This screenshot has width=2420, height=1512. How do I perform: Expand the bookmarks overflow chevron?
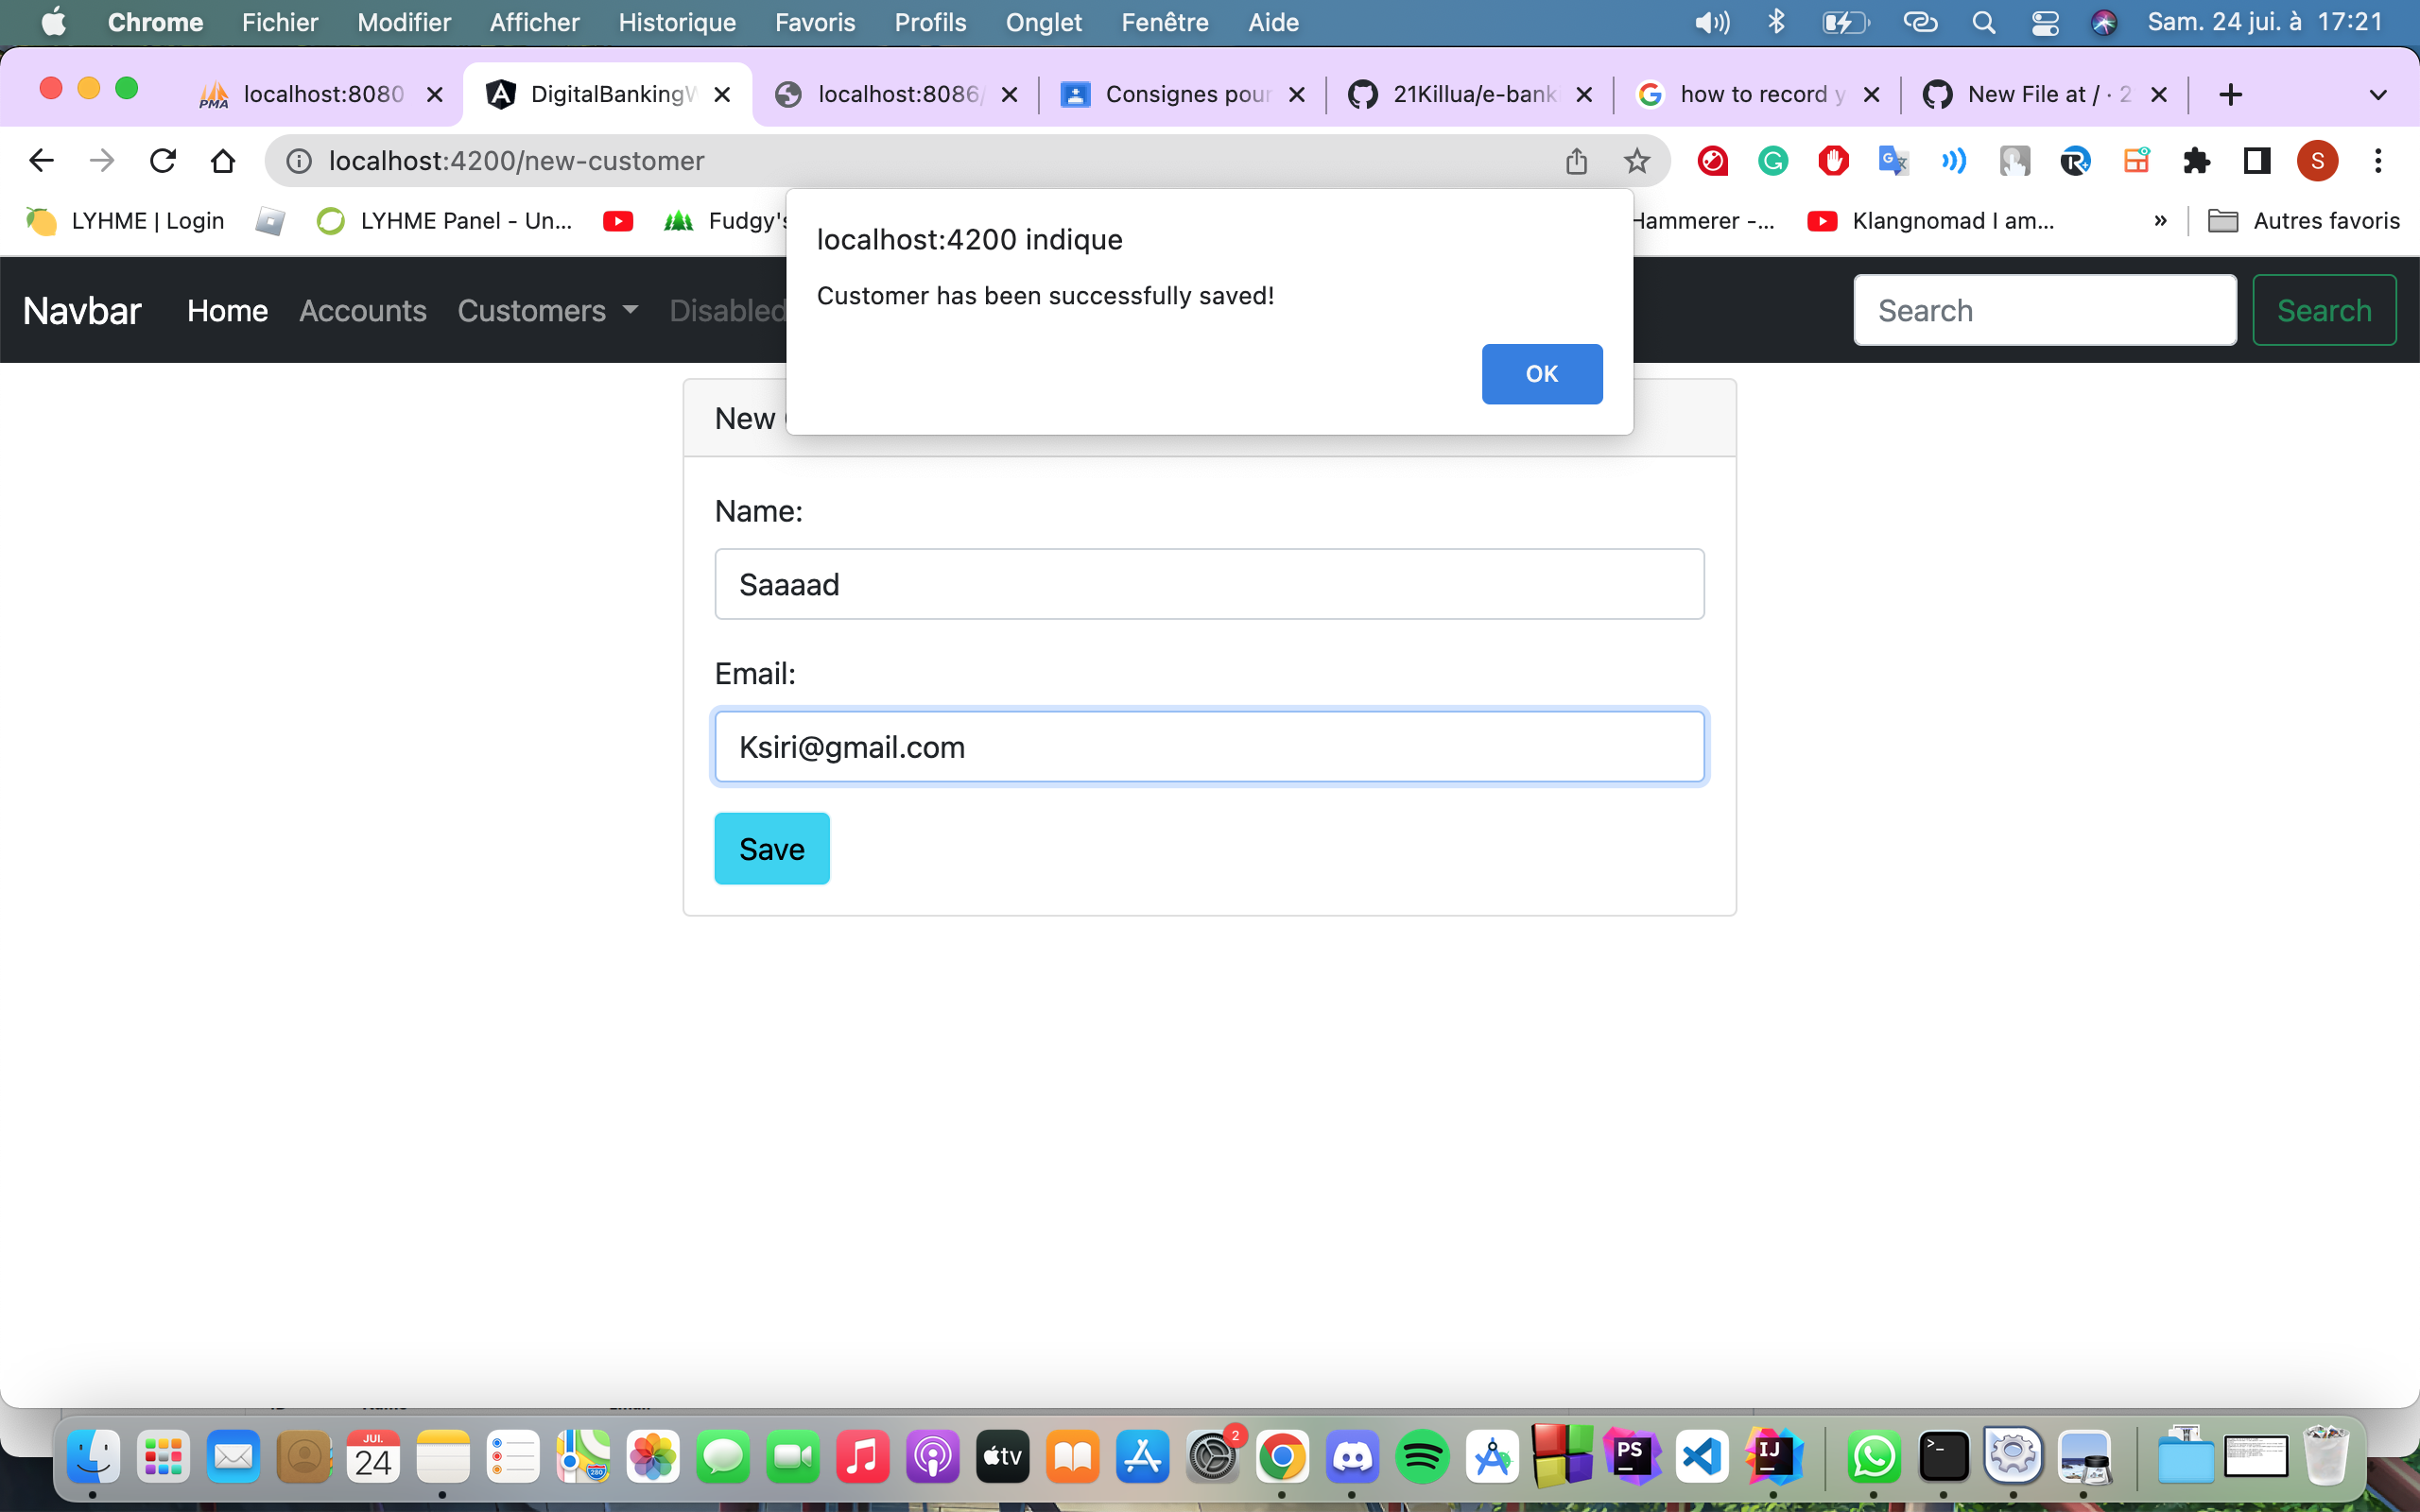tap(2160, 220)
